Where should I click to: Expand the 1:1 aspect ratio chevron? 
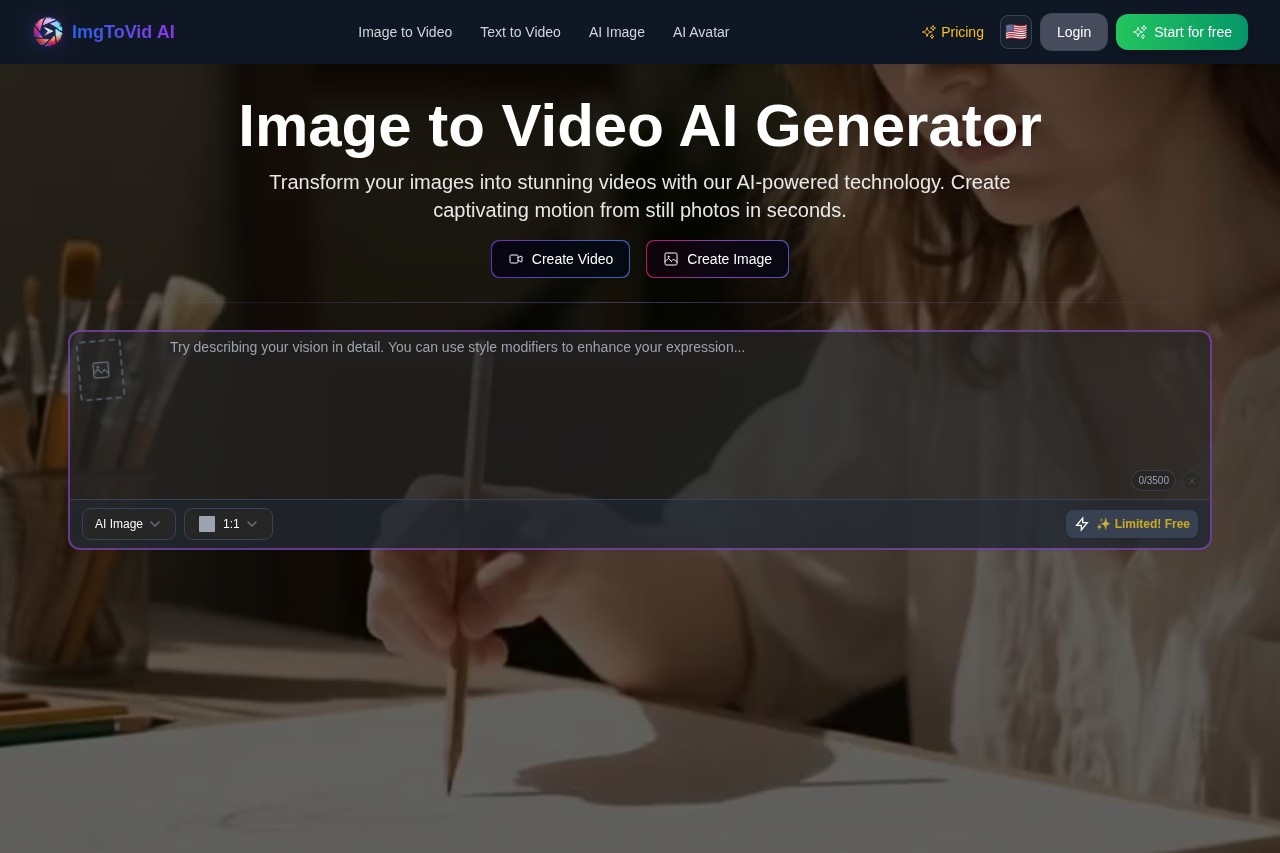252,524
